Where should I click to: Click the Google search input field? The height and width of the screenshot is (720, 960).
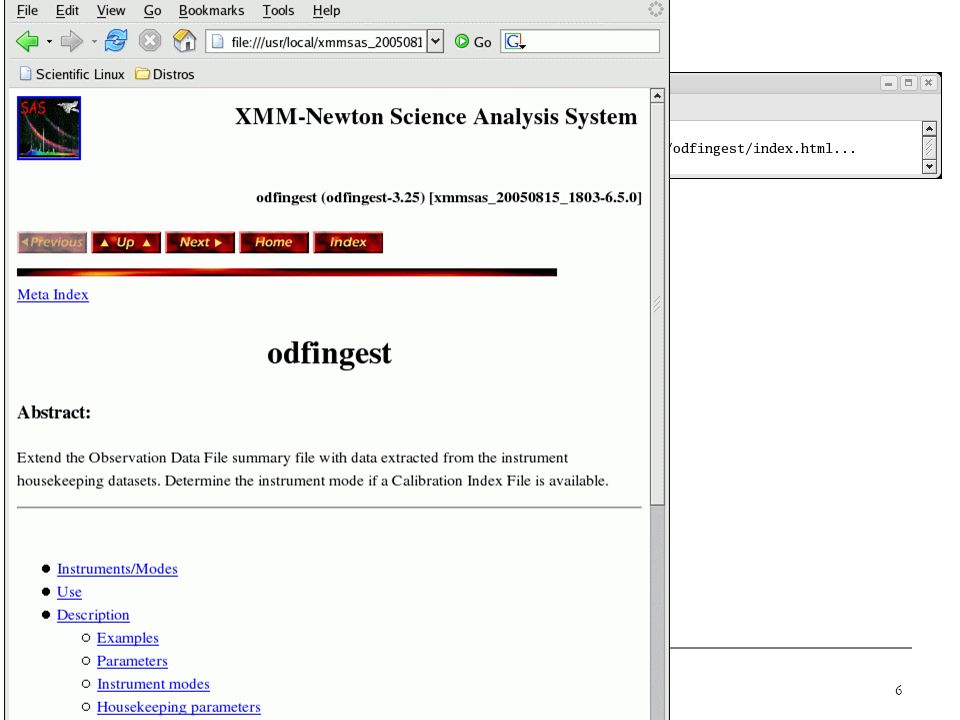click(x=592, y=42)
